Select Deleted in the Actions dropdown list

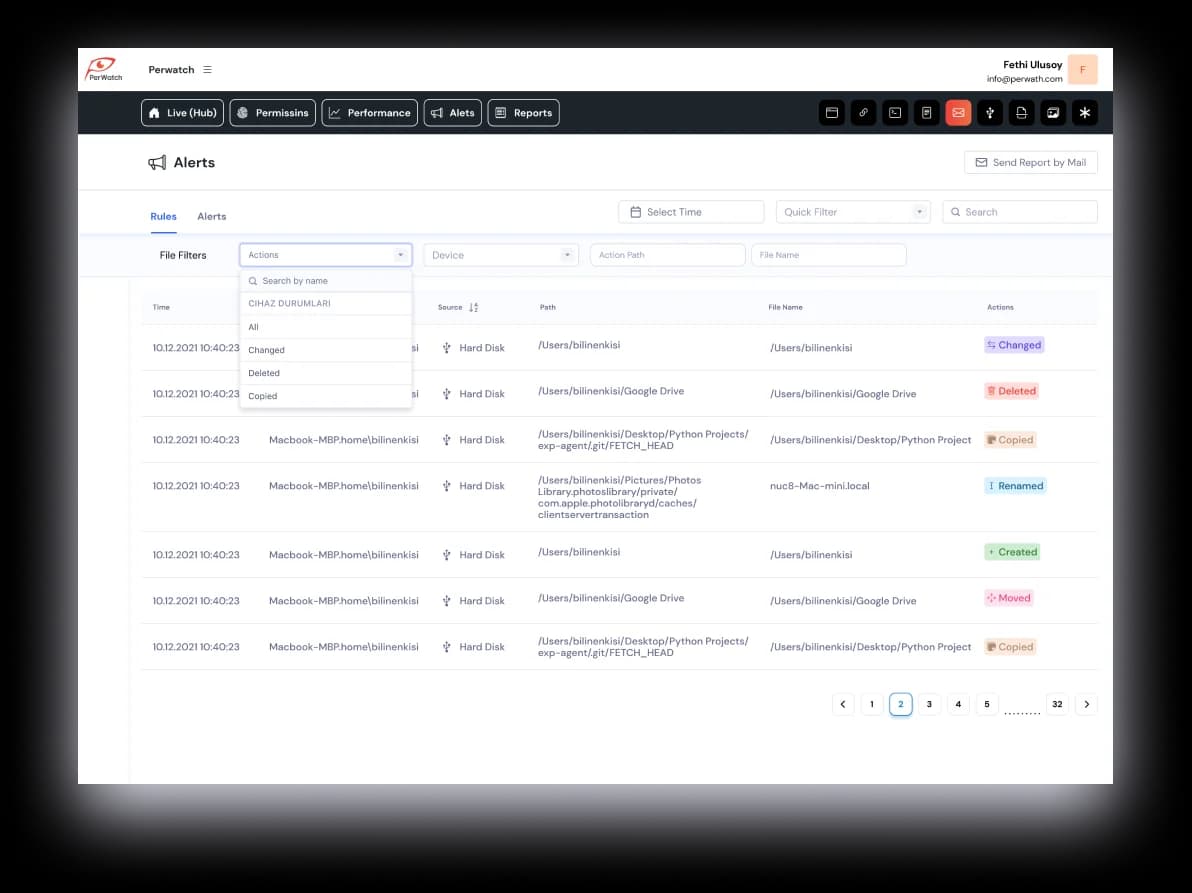(x=263, y=373)
